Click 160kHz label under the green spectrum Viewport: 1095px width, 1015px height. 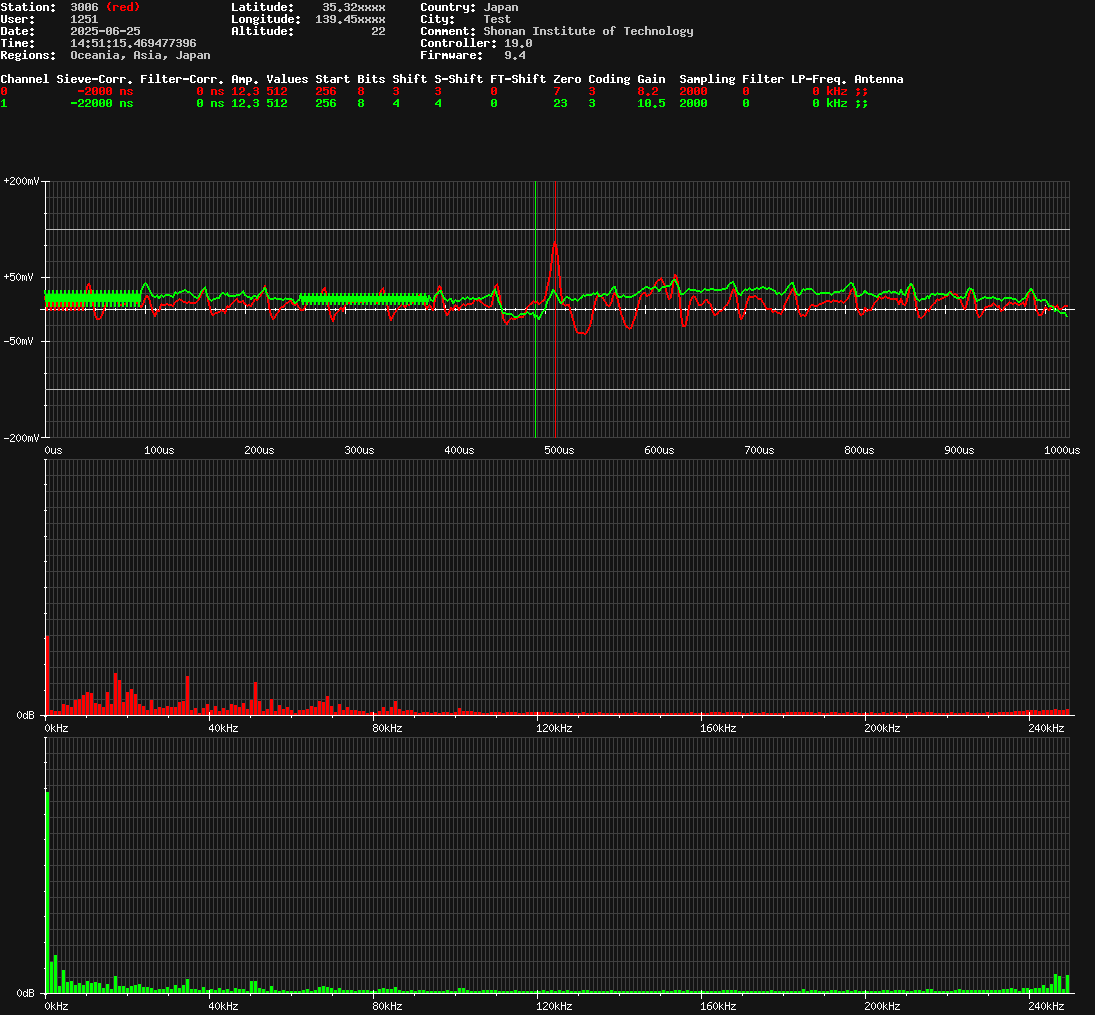[x=719, y=1006]
